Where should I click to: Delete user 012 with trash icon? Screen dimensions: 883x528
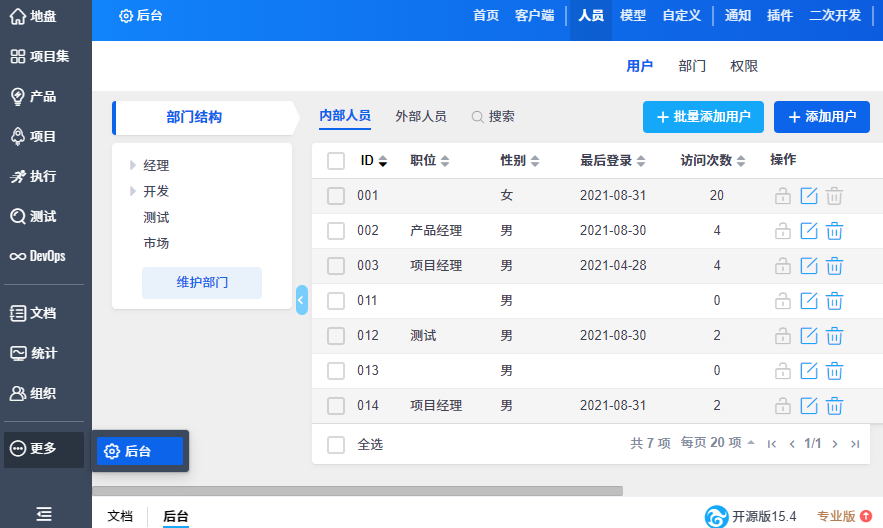pyautogui.click(x=835, y=336)
